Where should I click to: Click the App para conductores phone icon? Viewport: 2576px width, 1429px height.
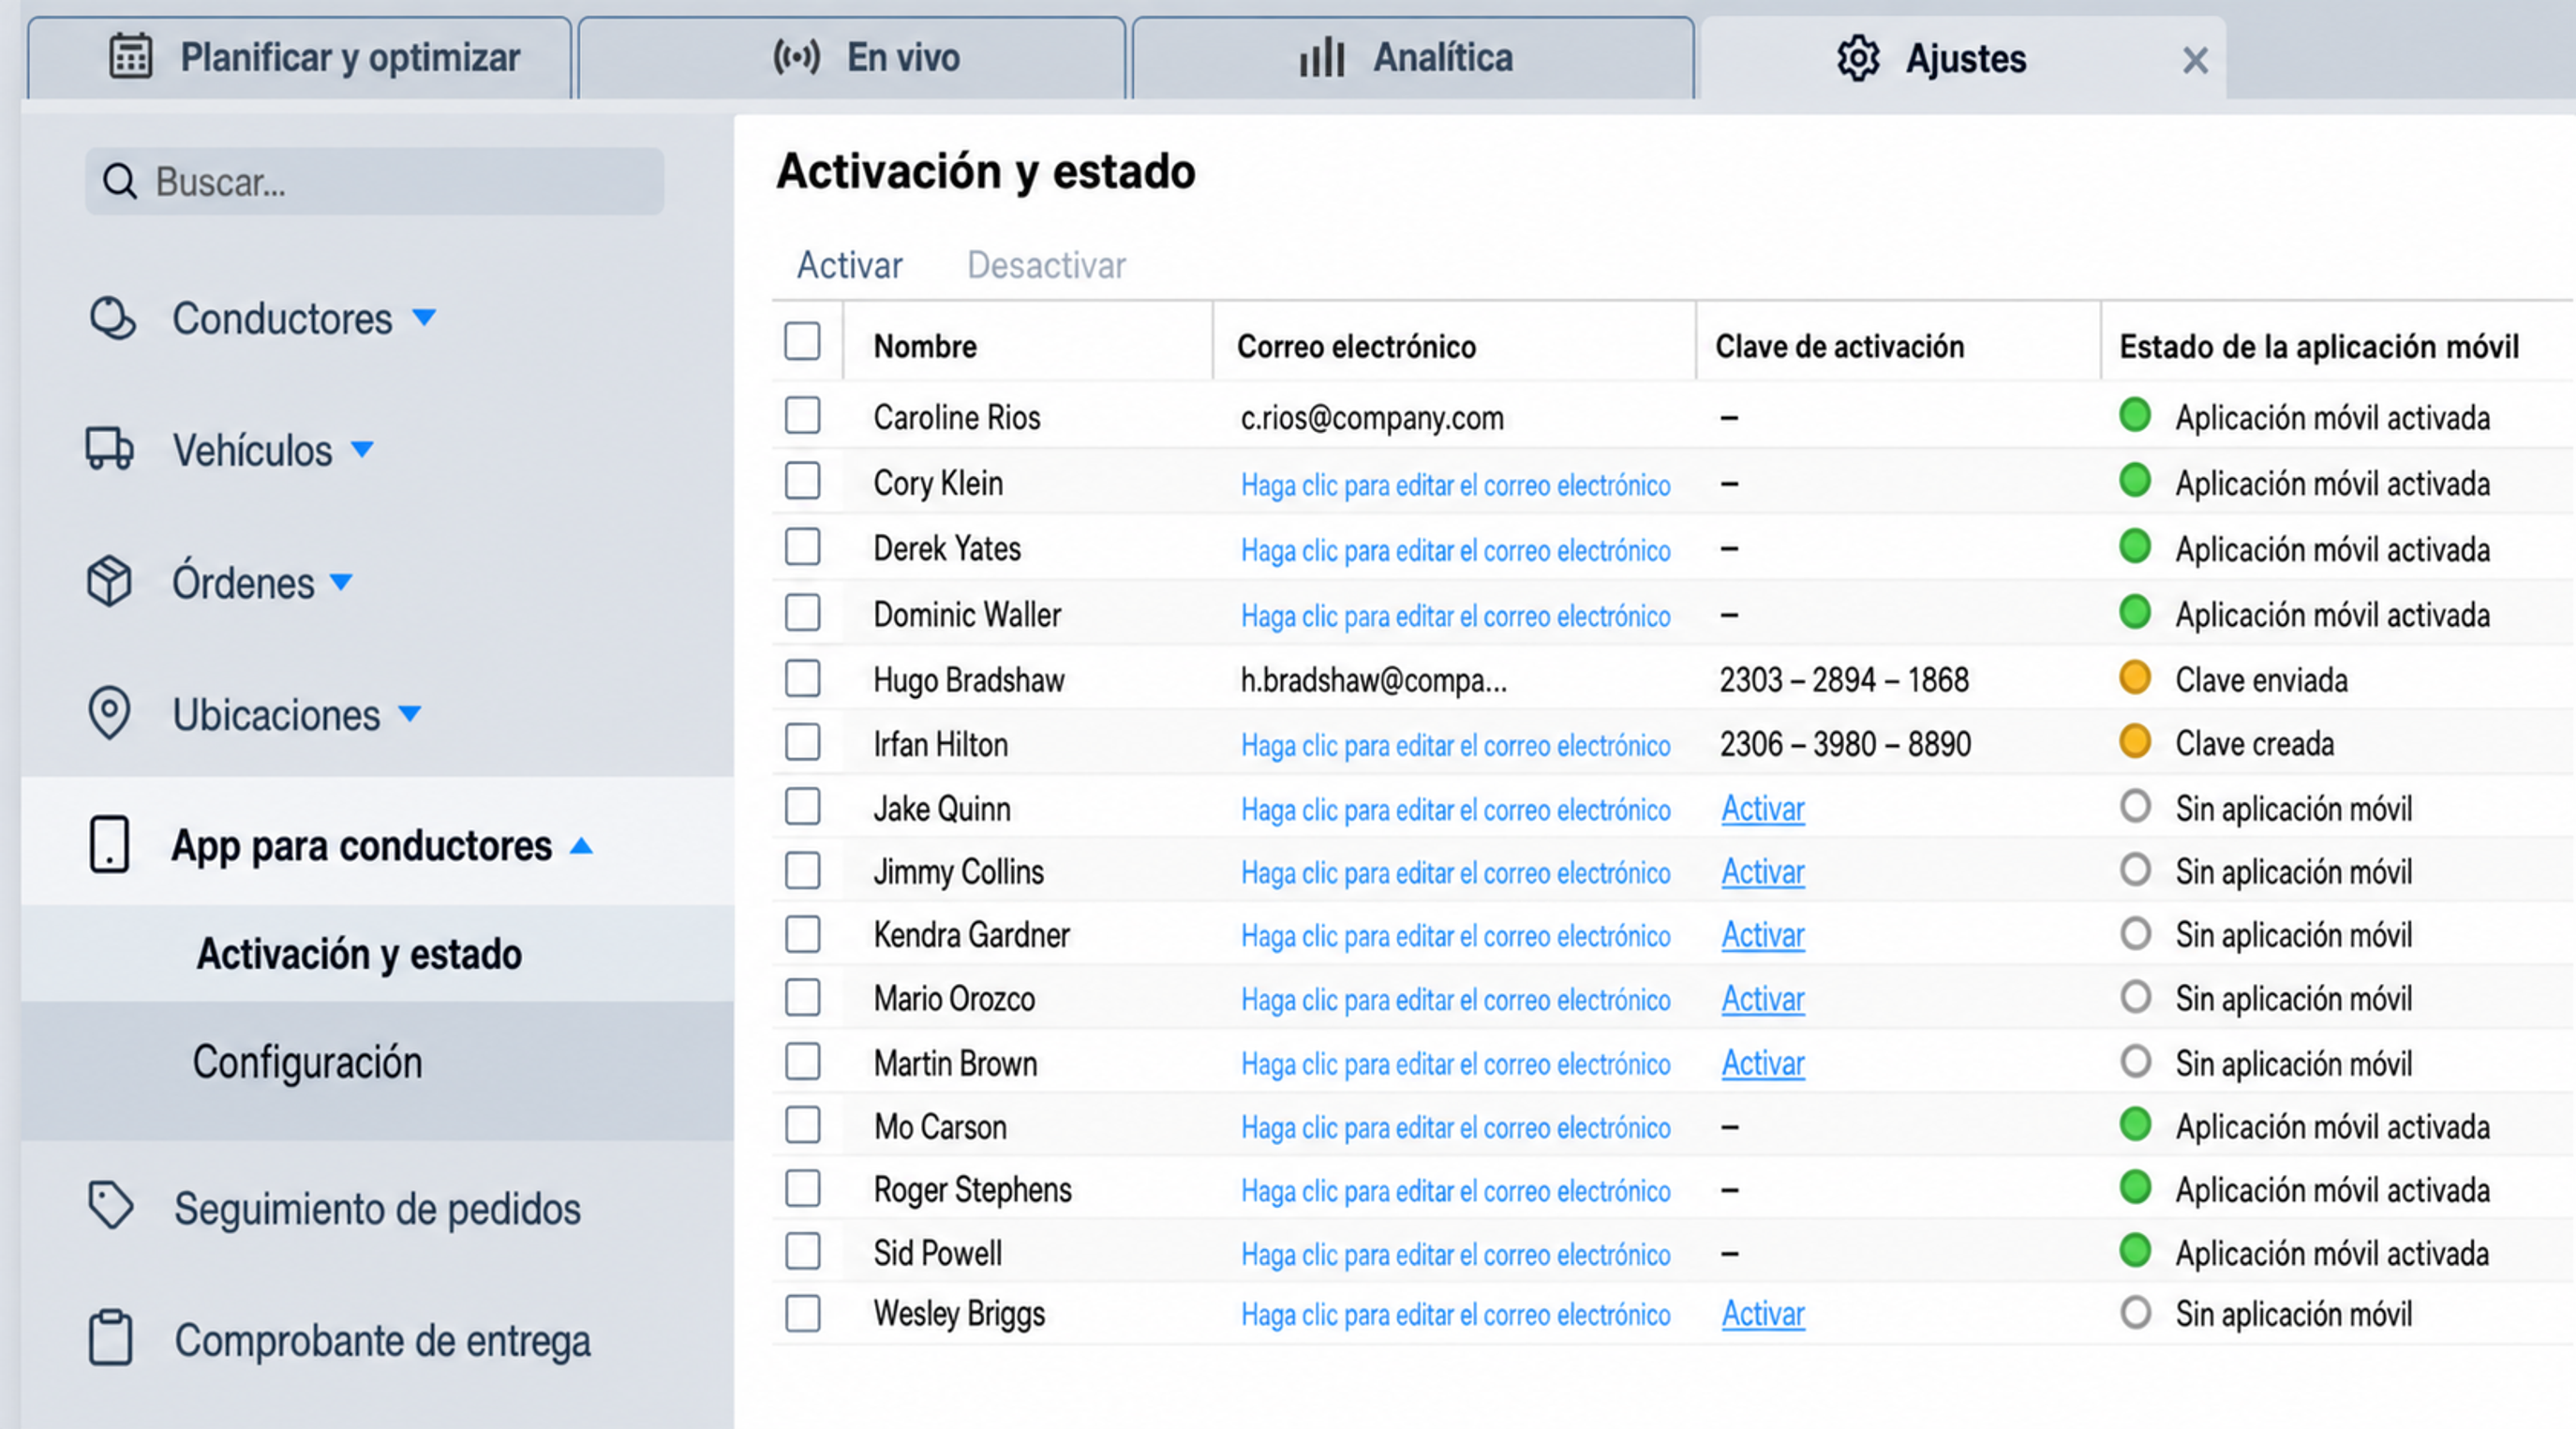(109, 845)
